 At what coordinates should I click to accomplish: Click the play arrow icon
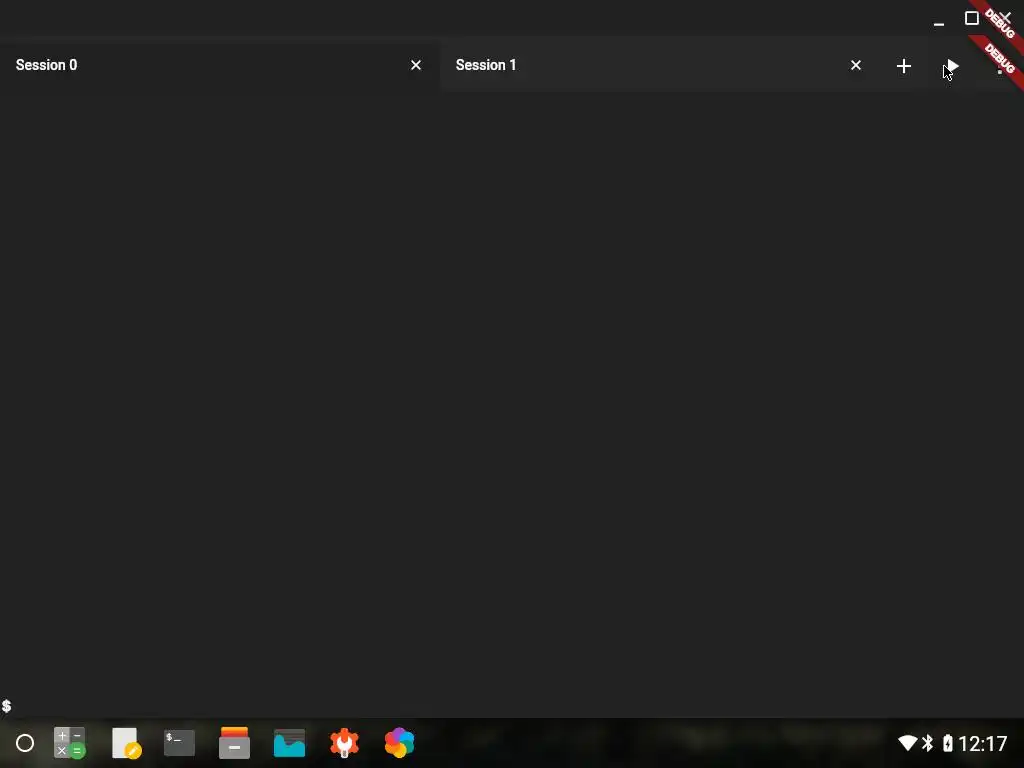point(952,65)
